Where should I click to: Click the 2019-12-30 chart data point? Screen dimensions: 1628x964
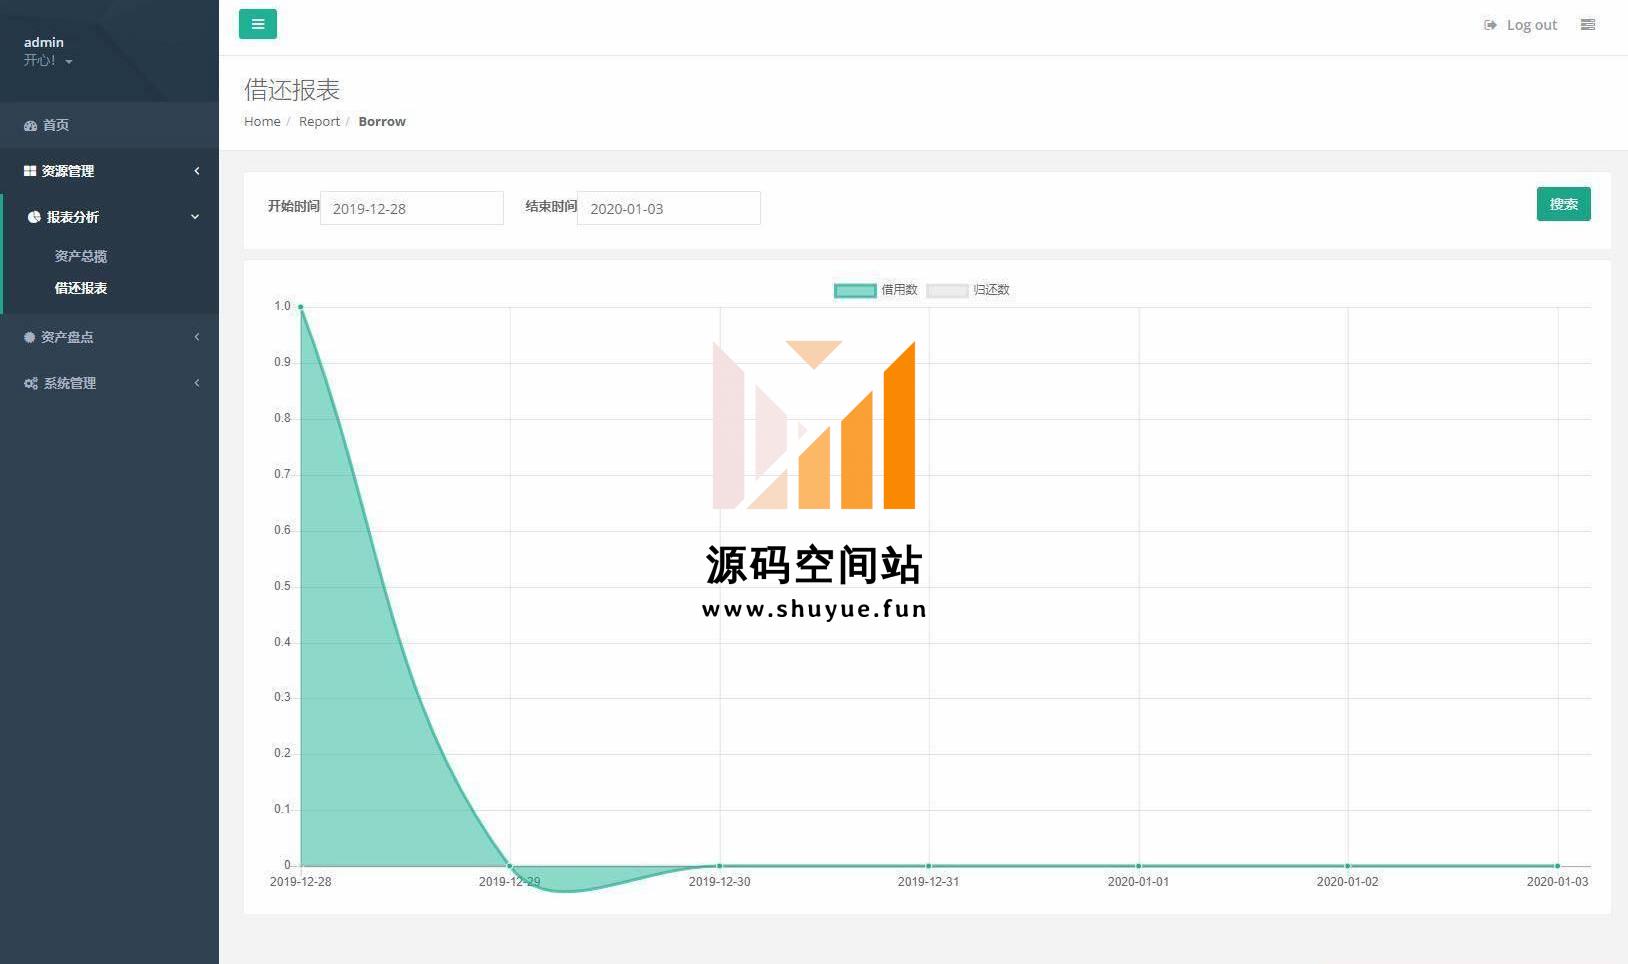[x=720, y=866]
